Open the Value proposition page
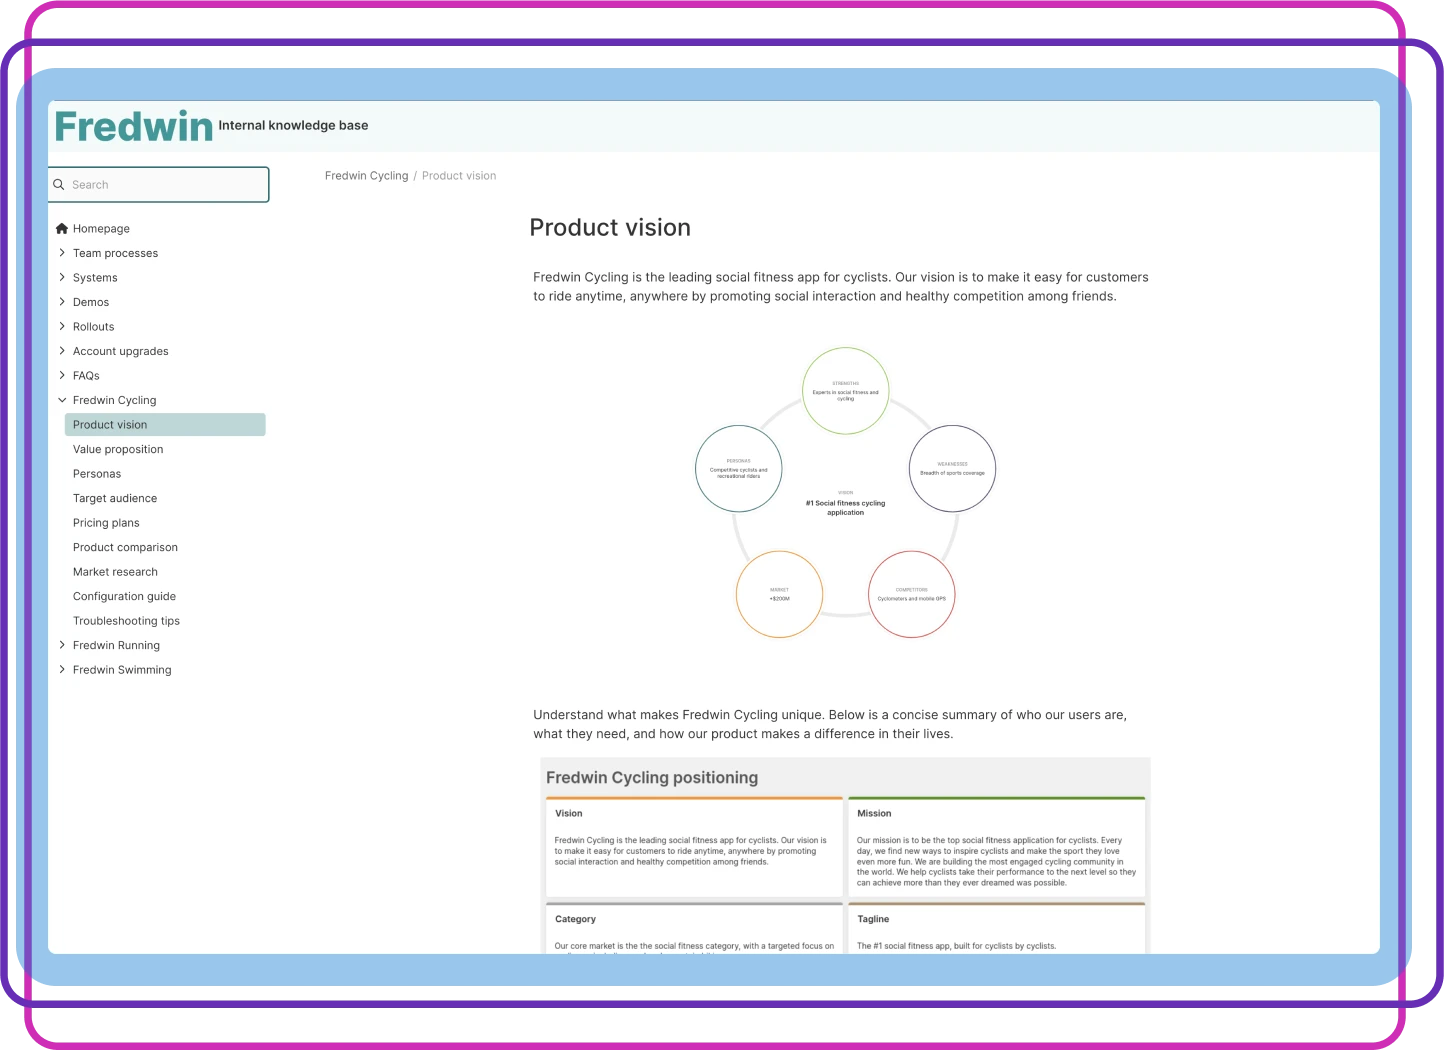1444x1050 pixels. coord(118,450)
